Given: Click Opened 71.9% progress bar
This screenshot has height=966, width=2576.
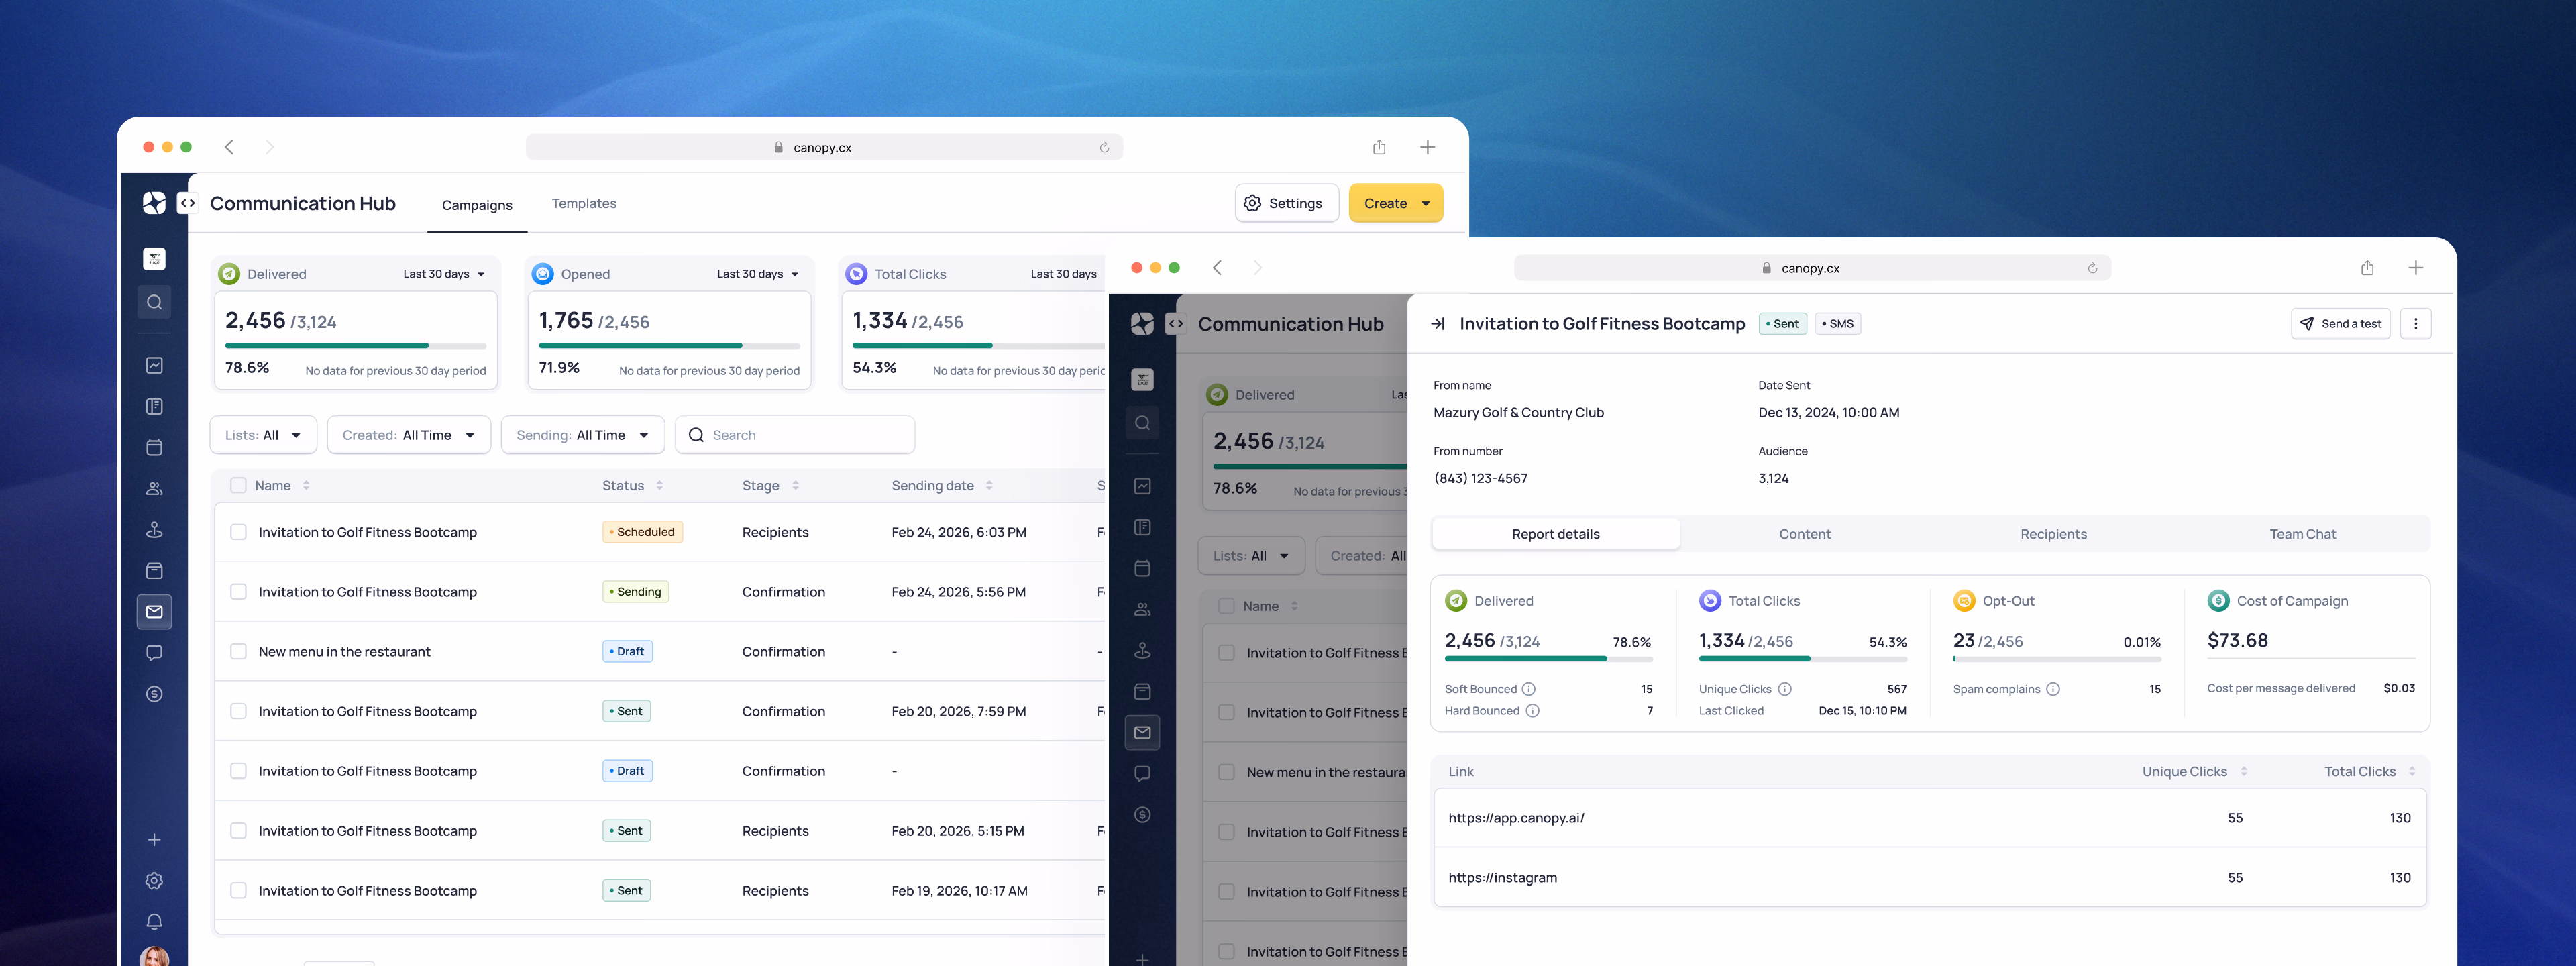Looking at the screenshot, I should pyautogui.click(x=669, y=346).
